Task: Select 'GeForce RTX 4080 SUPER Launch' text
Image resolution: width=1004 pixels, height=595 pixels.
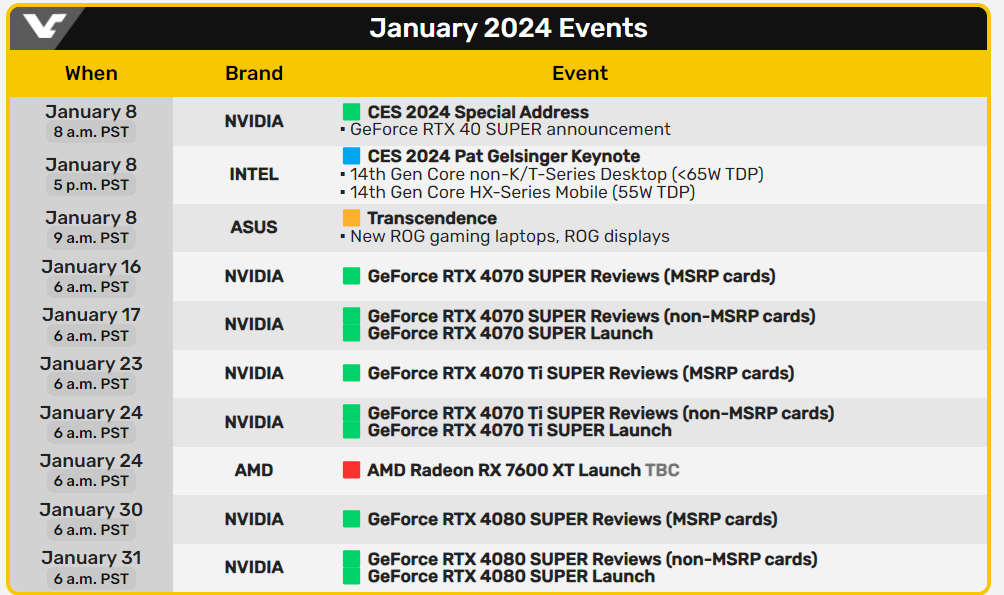Action: 511,576
